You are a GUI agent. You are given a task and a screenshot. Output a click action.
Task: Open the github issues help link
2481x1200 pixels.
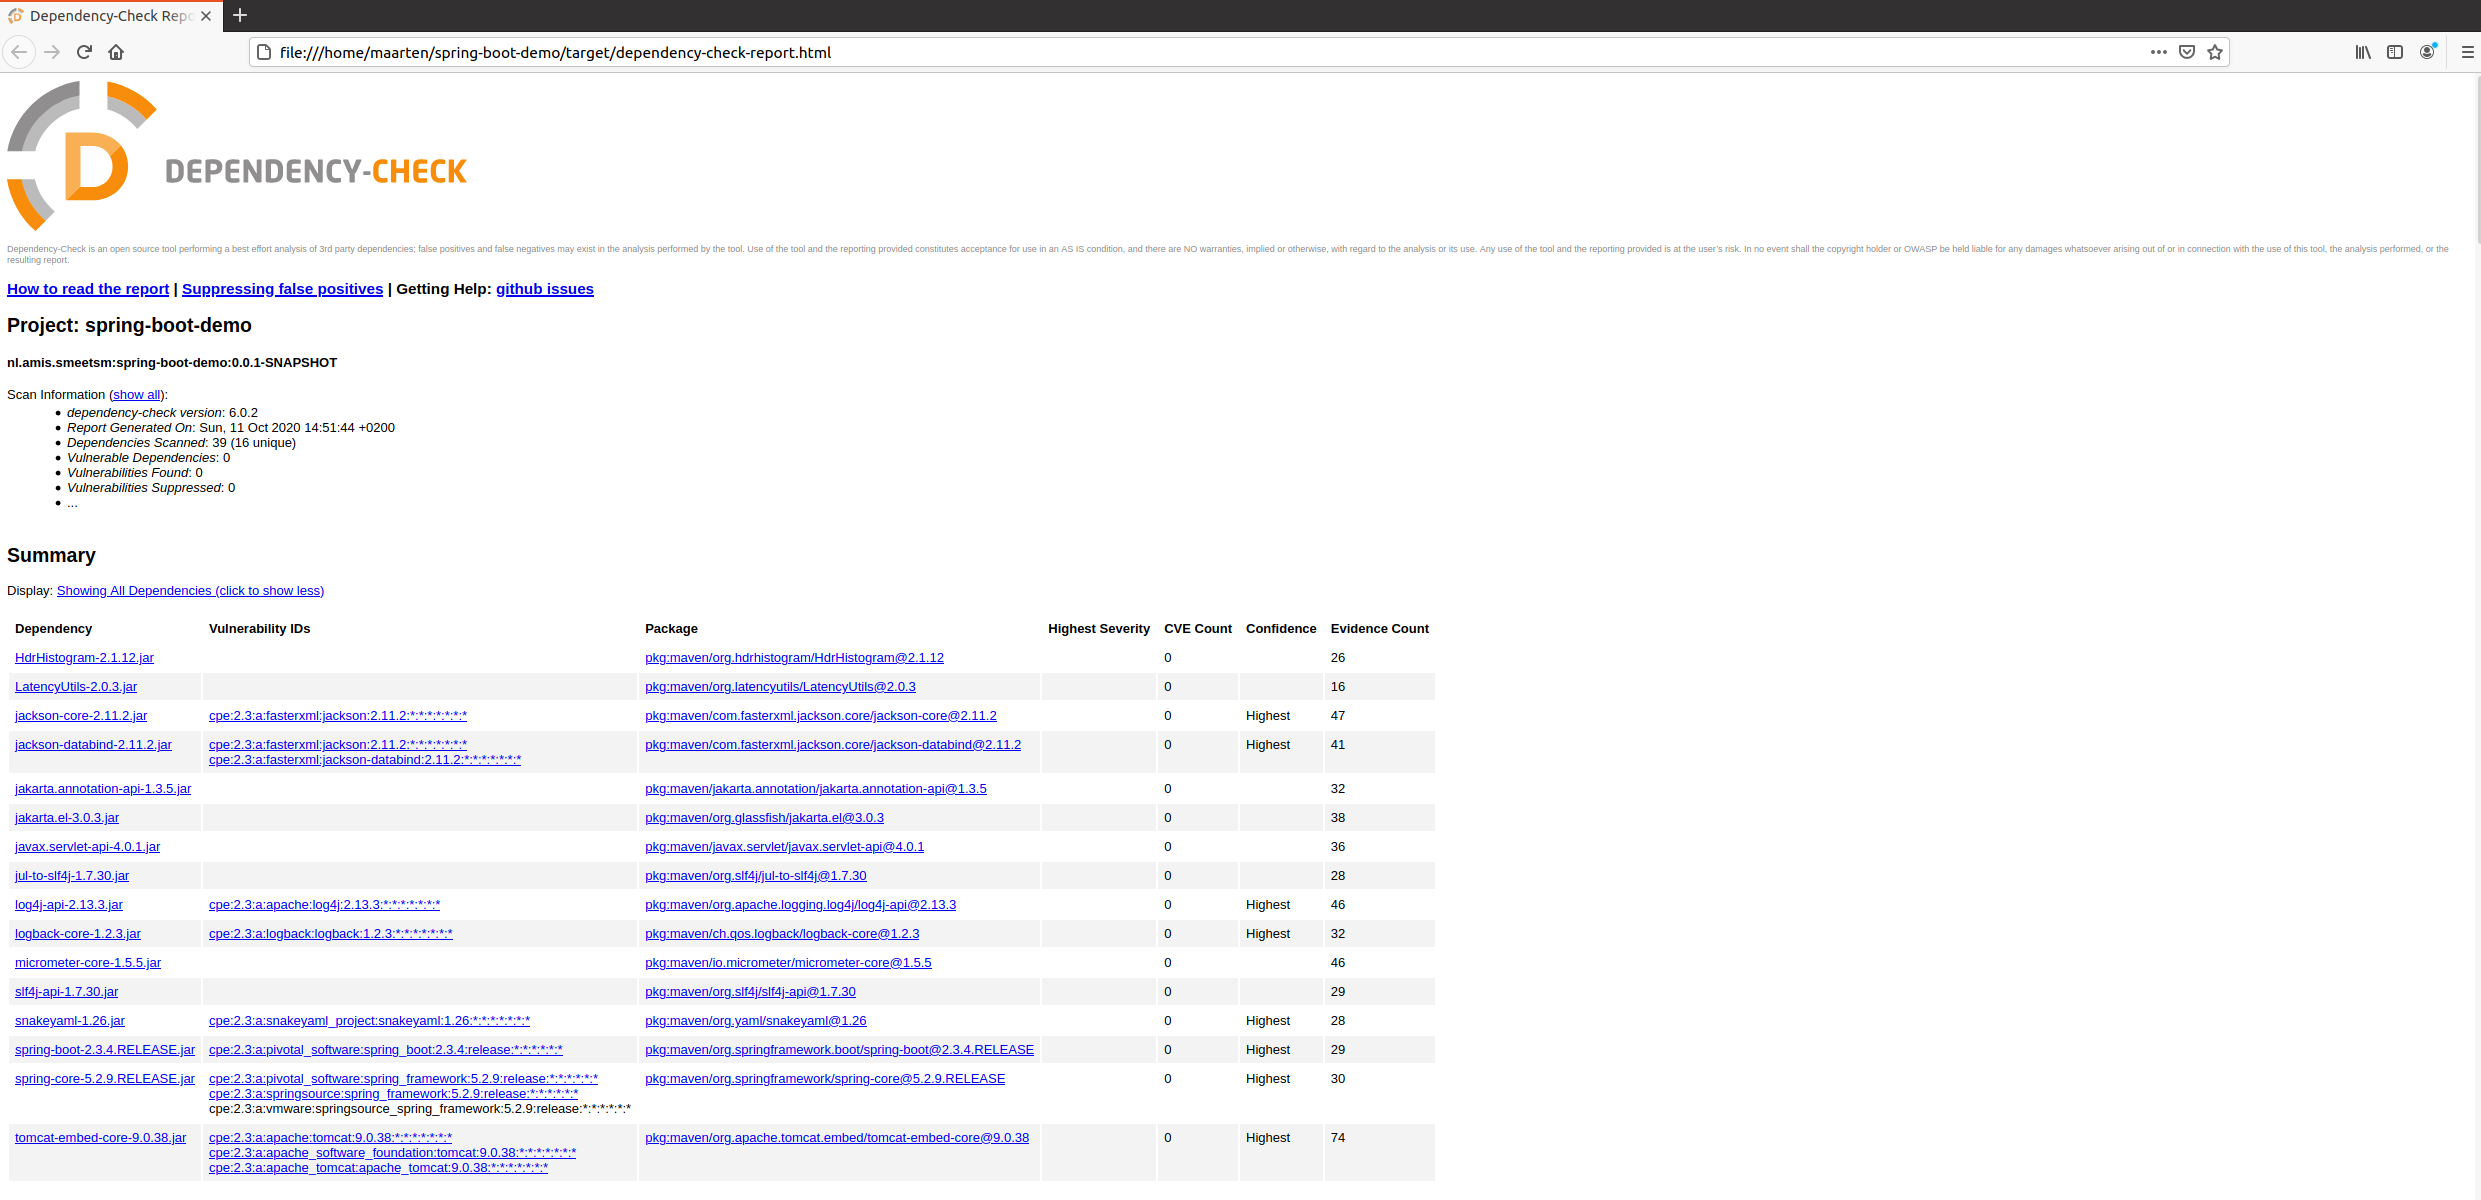(x=544, y=289)
